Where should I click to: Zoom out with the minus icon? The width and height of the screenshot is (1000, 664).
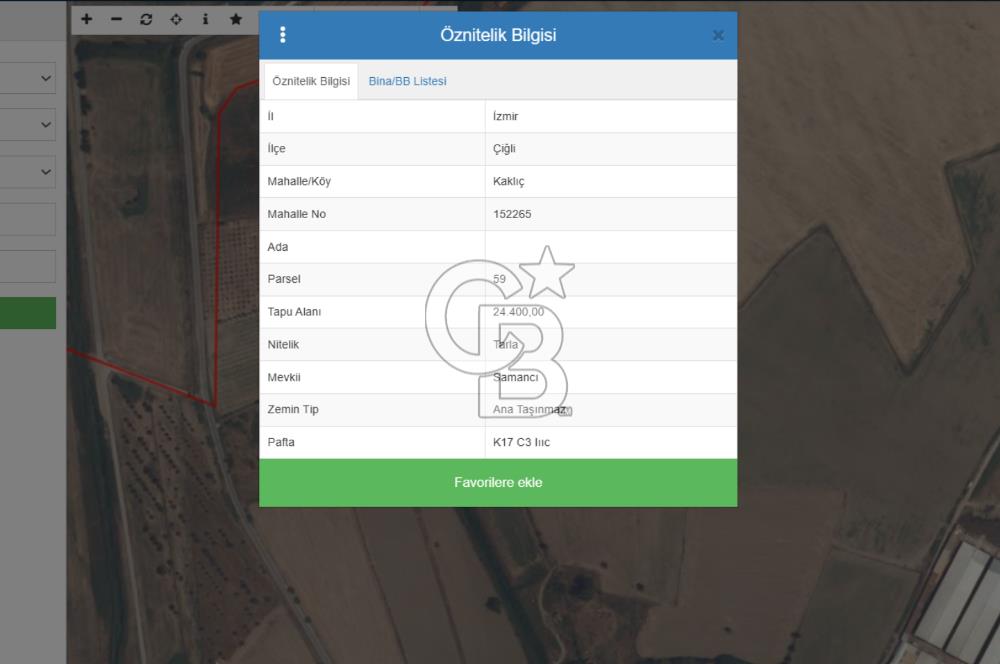pyautogui.click(x=116, y=19)
